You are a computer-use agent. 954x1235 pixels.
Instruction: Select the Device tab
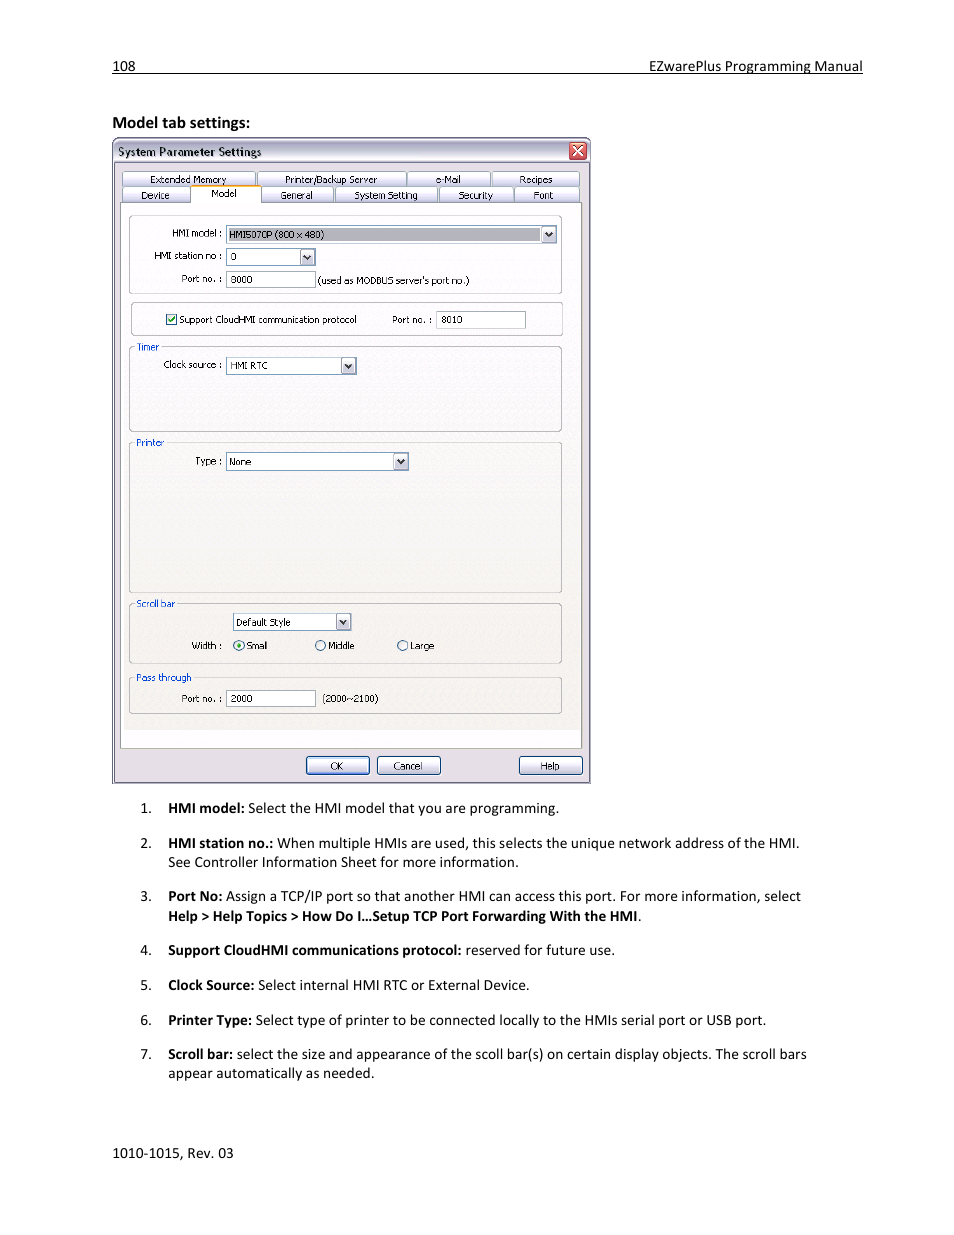[156, 195]
